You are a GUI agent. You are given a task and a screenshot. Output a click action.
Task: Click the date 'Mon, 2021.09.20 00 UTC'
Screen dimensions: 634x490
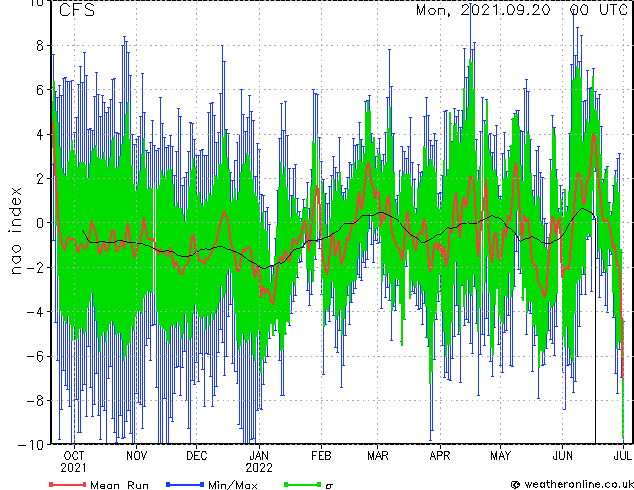point(522,10)
